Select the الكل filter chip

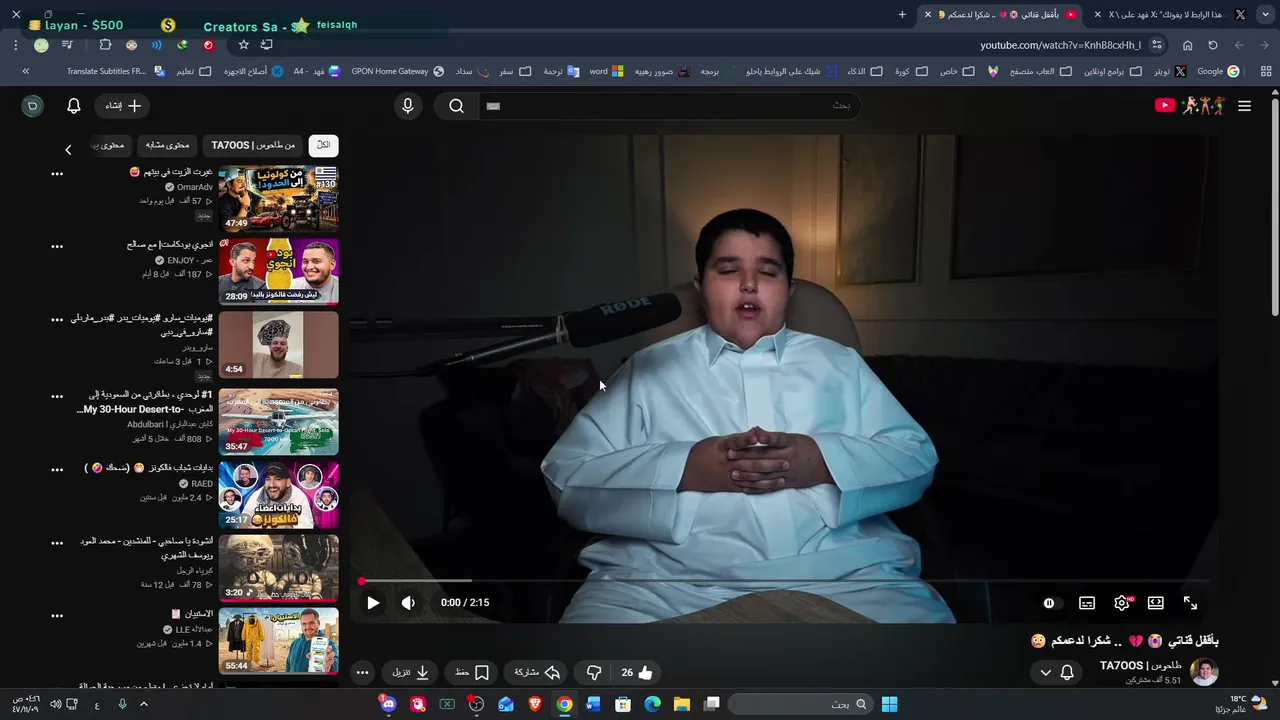323,145
